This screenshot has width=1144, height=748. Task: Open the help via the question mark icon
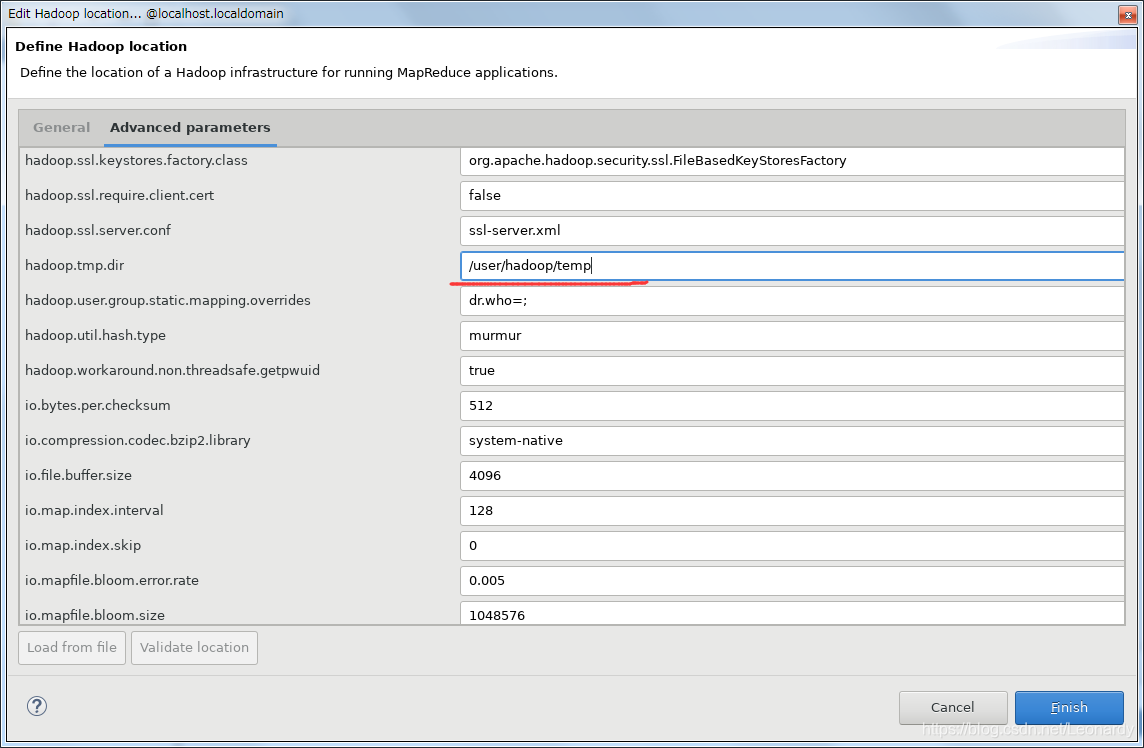pos(36,706)
